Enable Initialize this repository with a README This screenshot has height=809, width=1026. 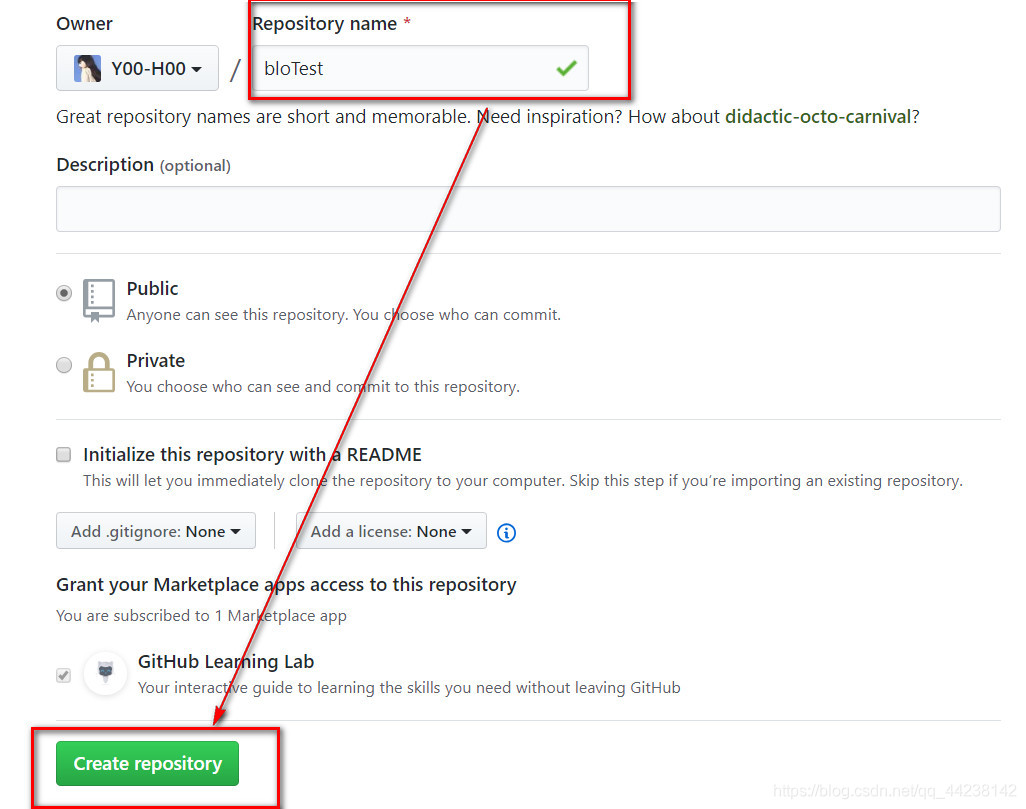[63, 454]
